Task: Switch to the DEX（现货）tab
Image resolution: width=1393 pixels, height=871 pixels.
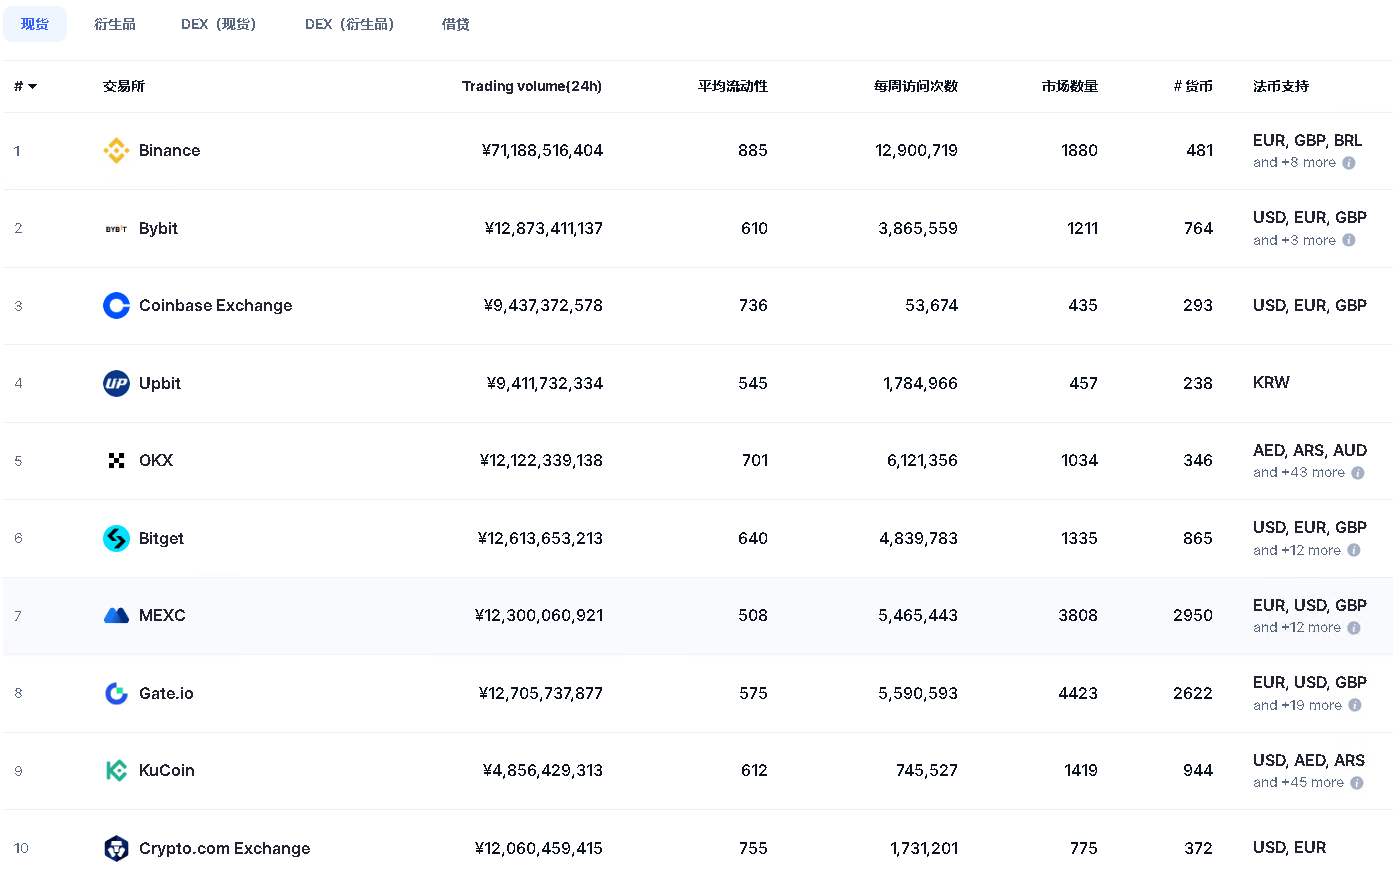Action: point(218,24)
